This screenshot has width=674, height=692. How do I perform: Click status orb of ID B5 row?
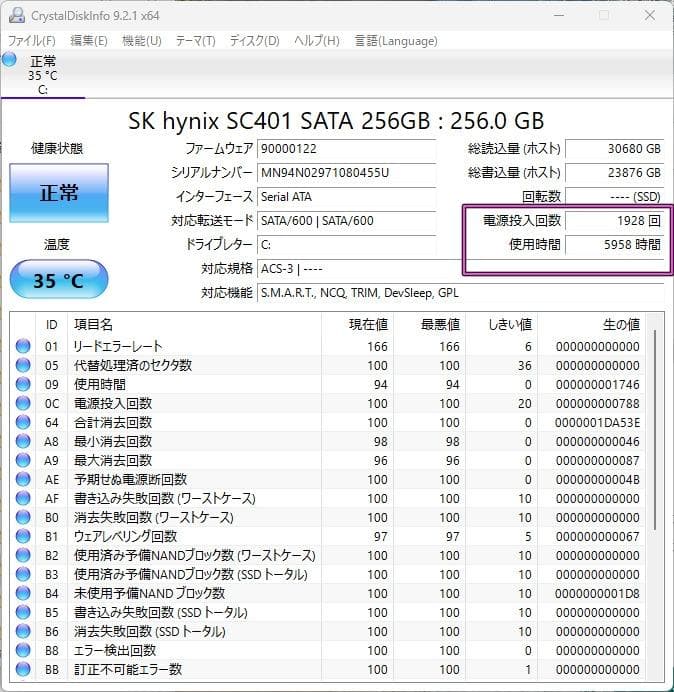(x=23, y=612)
